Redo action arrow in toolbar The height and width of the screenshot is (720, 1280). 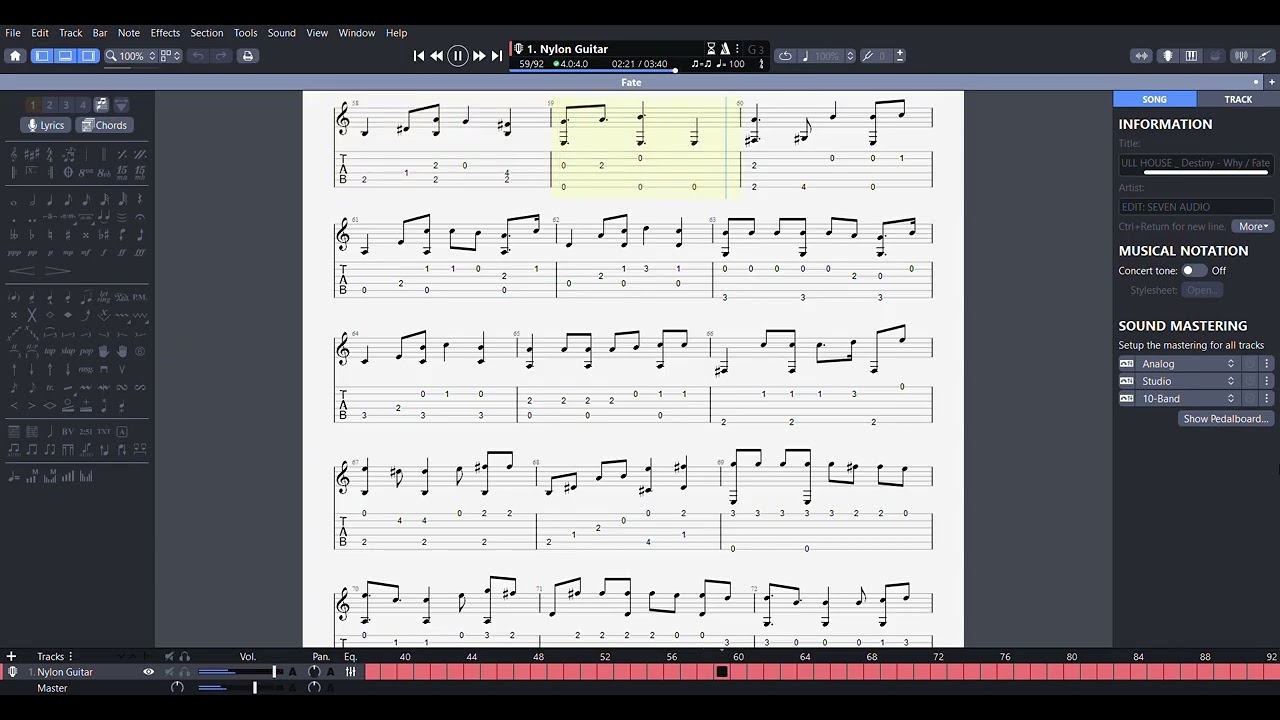pyautogui.click(x=221, y=56)
